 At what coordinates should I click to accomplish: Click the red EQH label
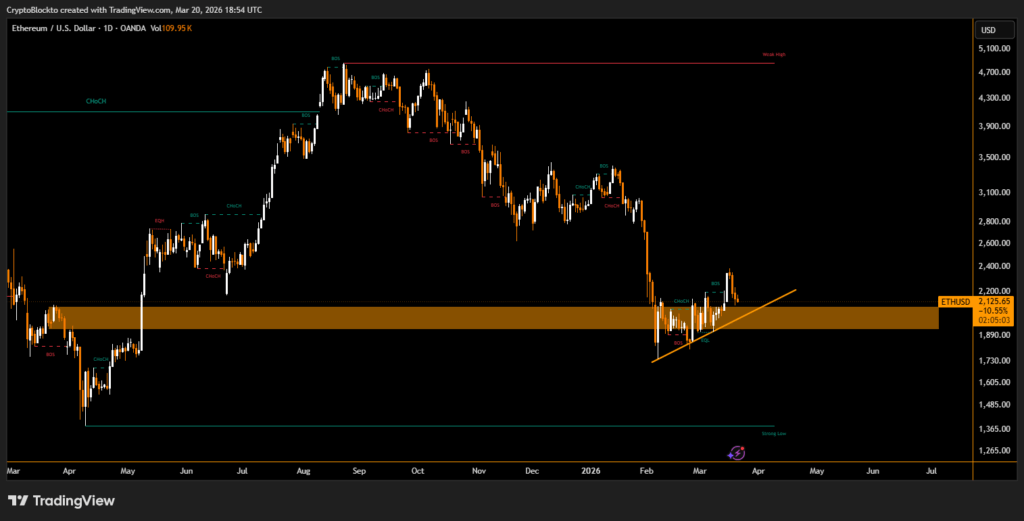(x=158, y=220)
